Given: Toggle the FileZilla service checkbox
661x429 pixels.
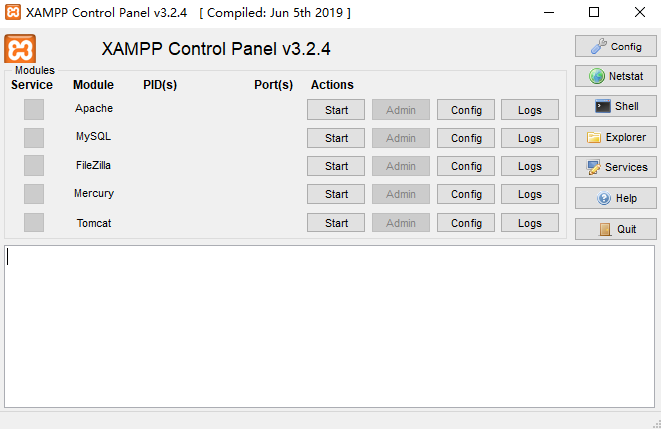Looking at the screenshot, I should (34, 166).
